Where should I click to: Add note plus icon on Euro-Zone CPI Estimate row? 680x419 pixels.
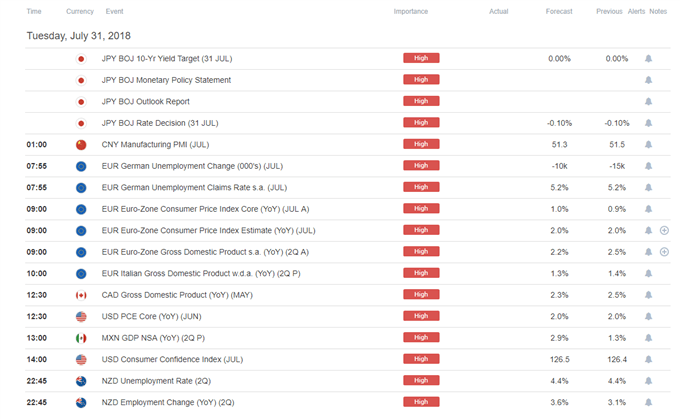[x=664, y=230]
